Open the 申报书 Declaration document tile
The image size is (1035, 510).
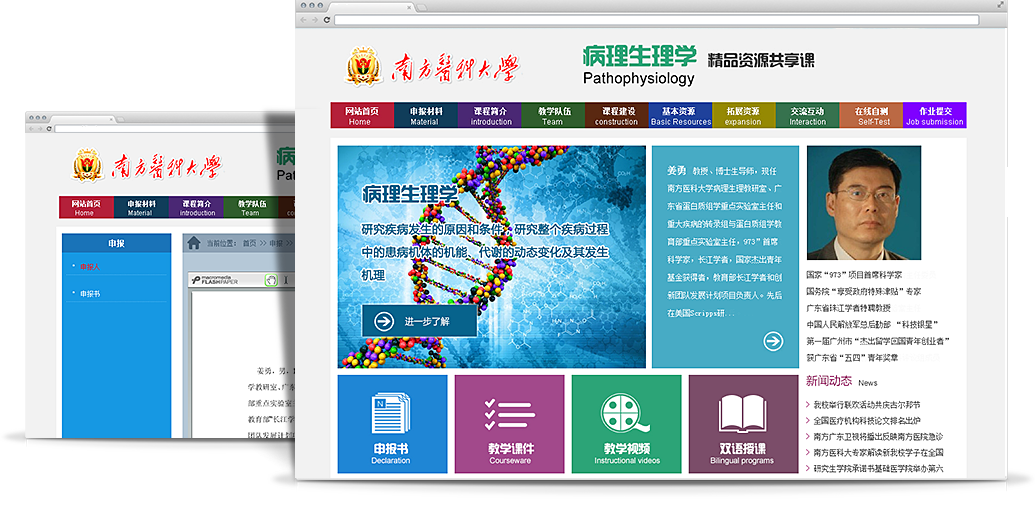coord(391,423)
